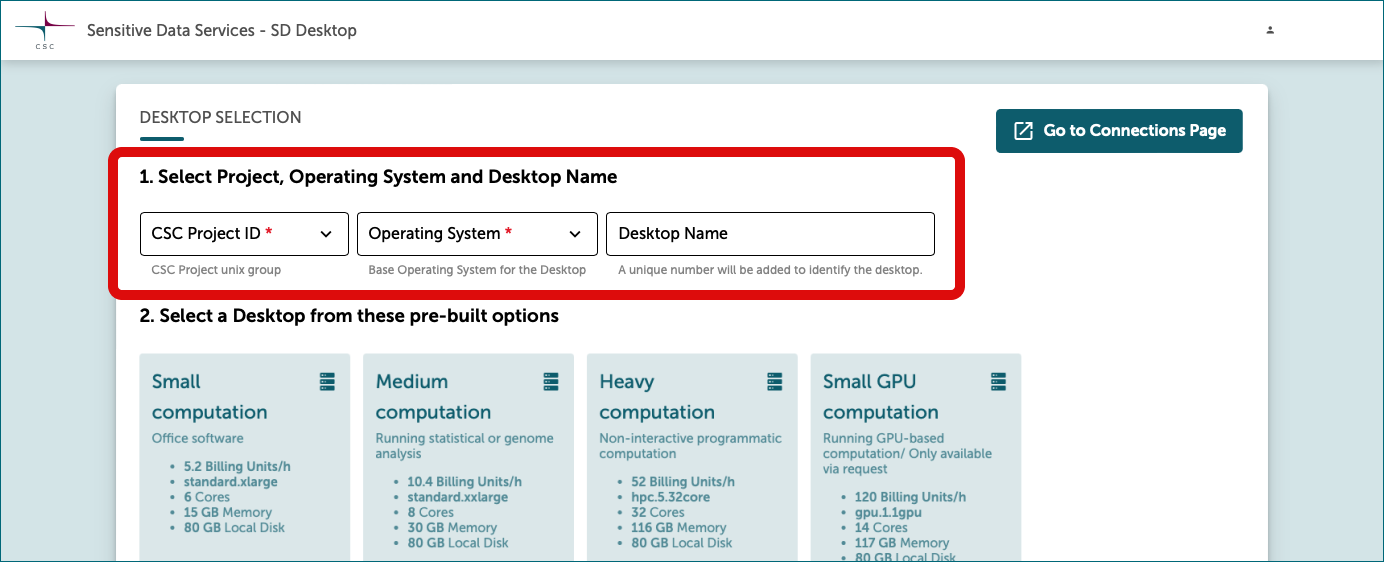Click the '120 Billing Units/h' text
The width and height of the screenshot is (1384, 562).
911,497
